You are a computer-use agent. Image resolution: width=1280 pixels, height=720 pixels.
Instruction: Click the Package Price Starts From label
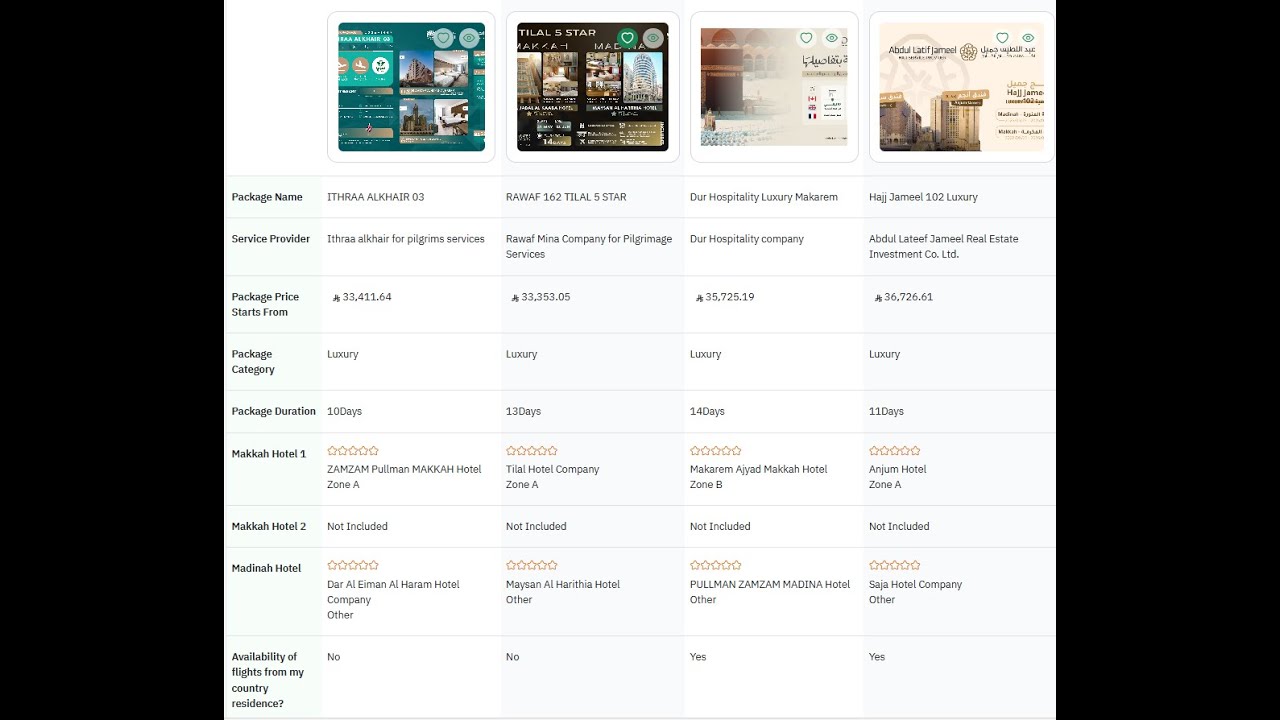pos(265,304)
